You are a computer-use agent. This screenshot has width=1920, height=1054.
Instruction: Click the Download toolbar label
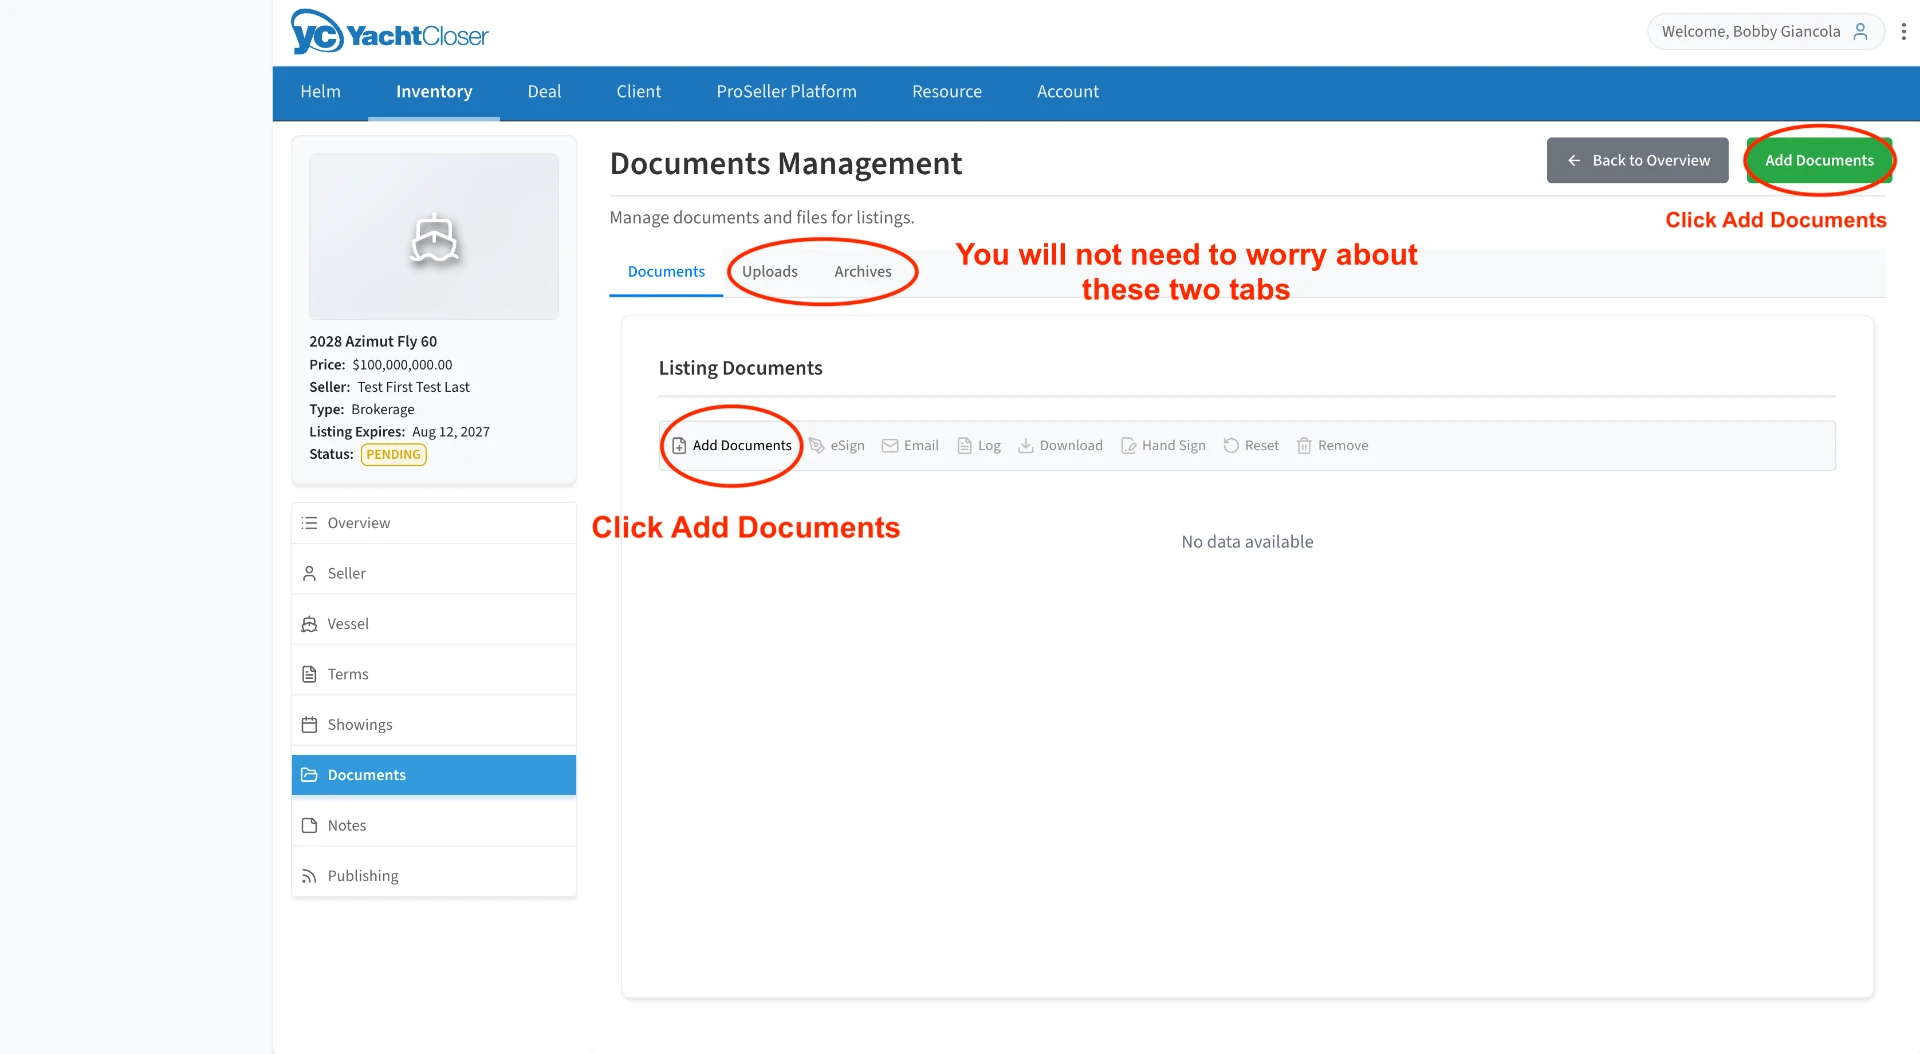1071,446
